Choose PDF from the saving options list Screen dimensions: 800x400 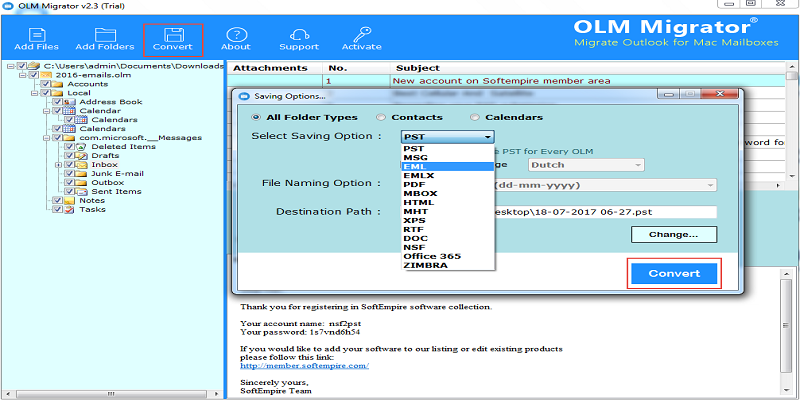point(448,184)
